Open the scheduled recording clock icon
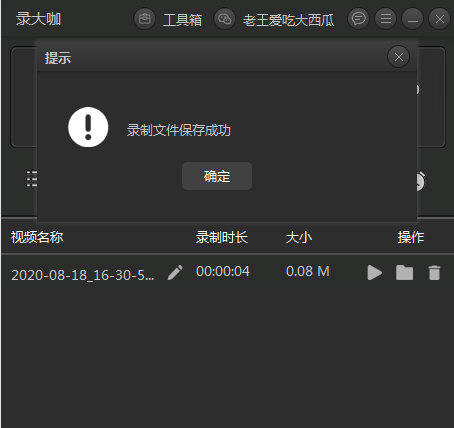The height and width of the screenshot is (428, 454). tap(421, 181)
